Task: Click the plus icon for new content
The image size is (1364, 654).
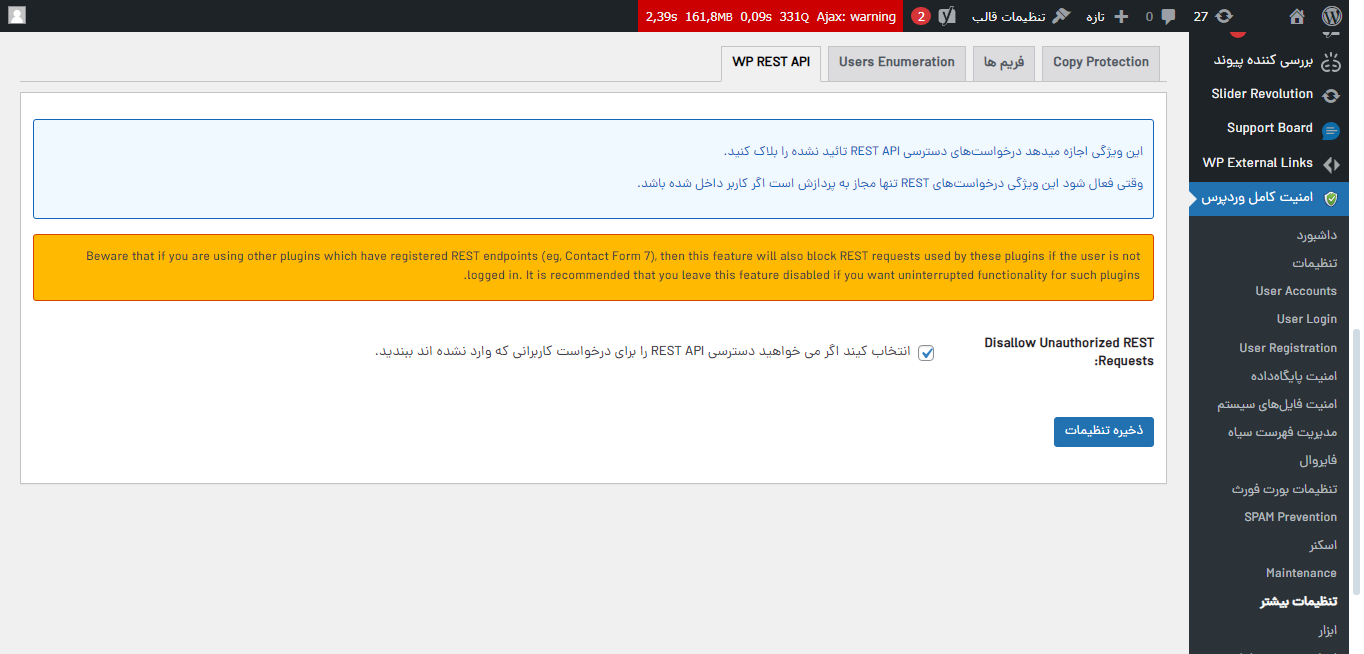Action: 1121,16
